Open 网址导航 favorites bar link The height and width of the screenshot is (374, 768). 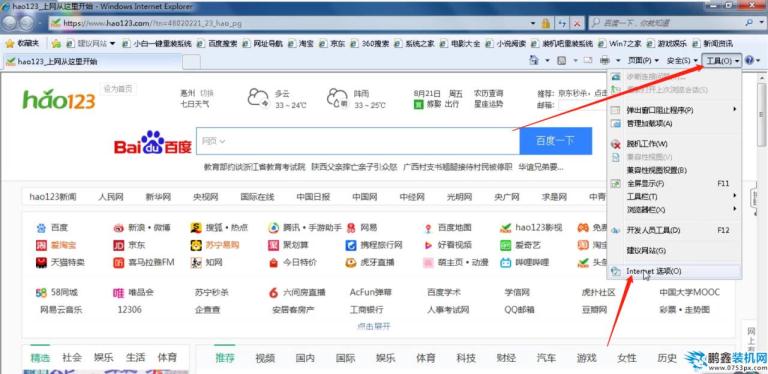263,44
